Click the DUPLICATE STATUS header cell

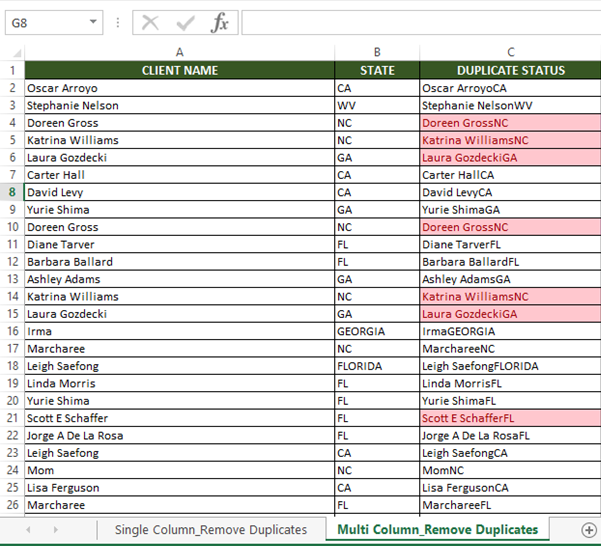pyautogui.click(x=511, y=71)
